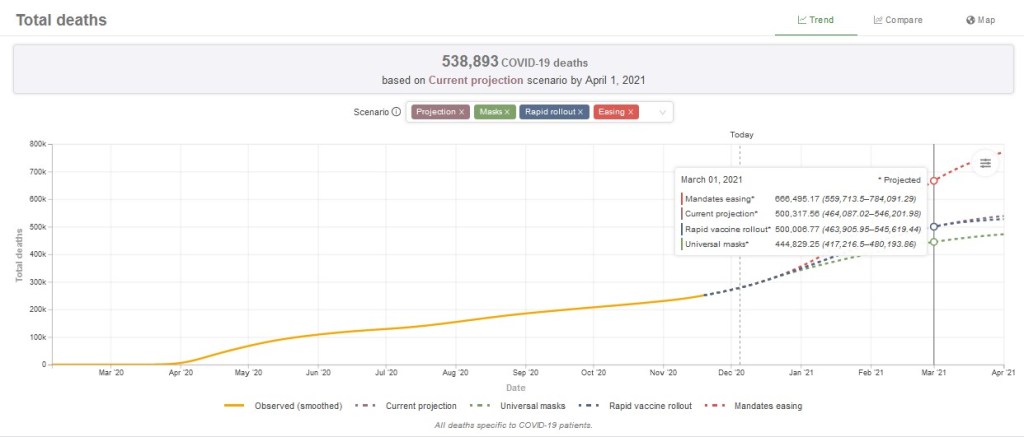Click the Compare chart icon
Screen dimensions: 1024x437
click(878, 20)
